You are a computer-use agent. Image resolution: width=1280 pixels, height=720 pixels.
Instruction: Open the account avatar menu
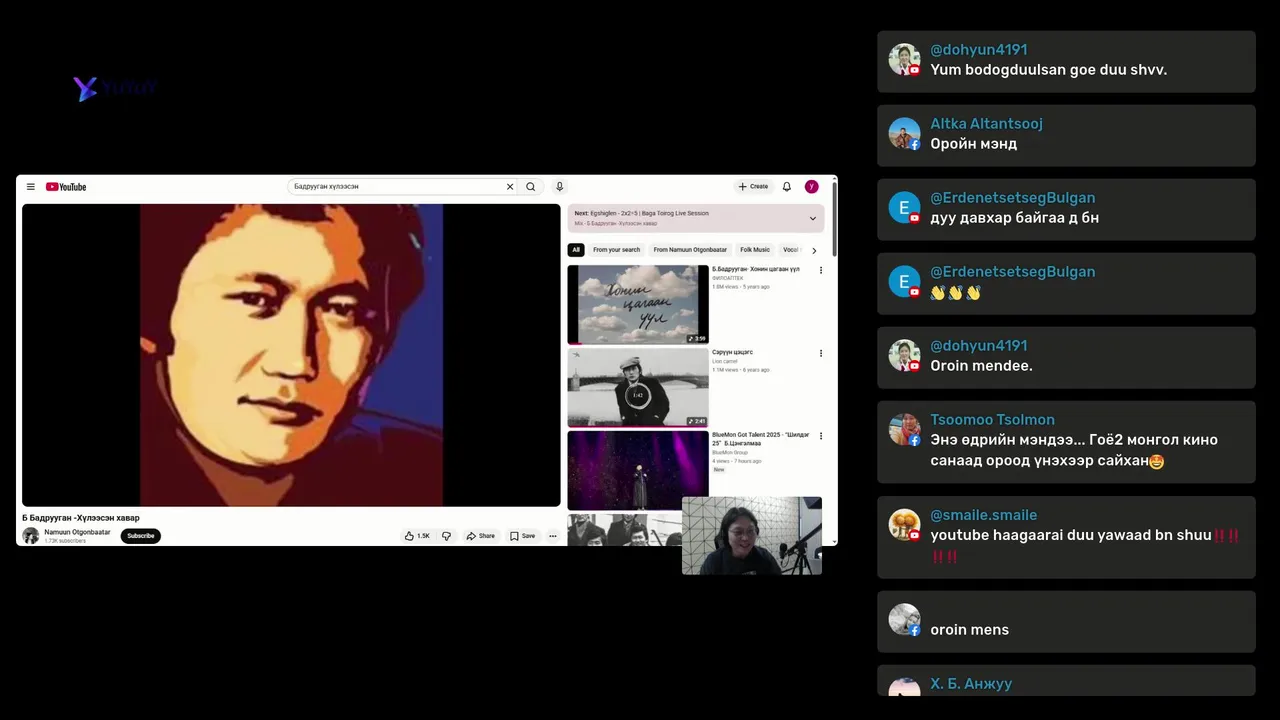812,187
